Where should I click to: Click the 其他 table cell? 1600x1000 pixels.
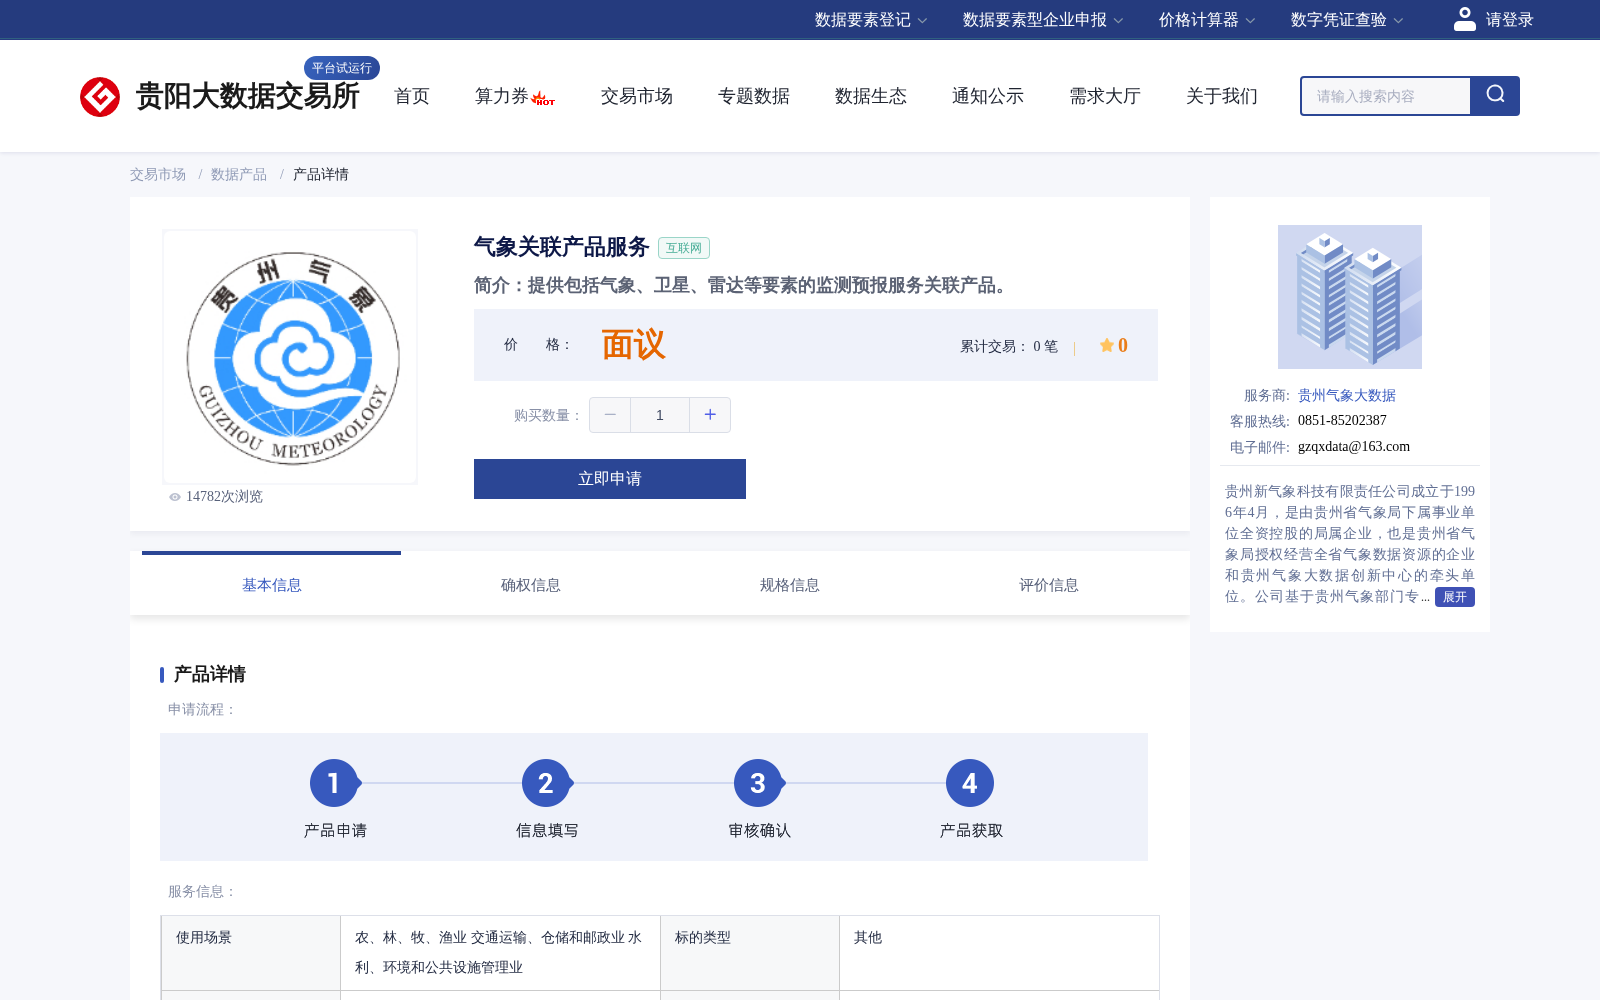1000,953
